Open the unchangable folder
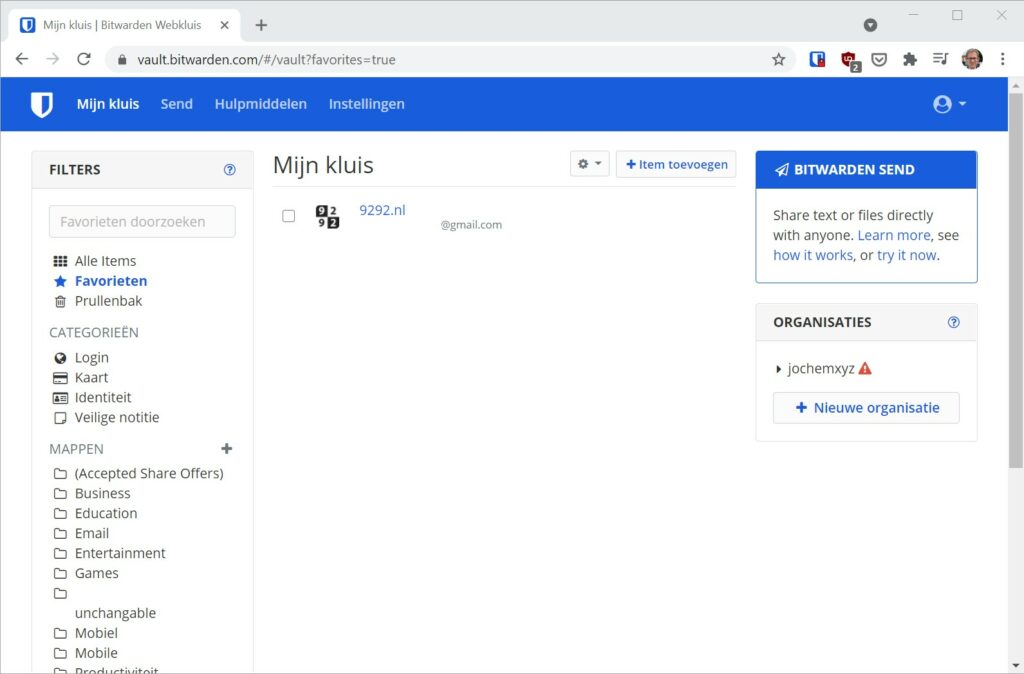This screenshot has height=674, width=1024. click(x=115, y=613)
